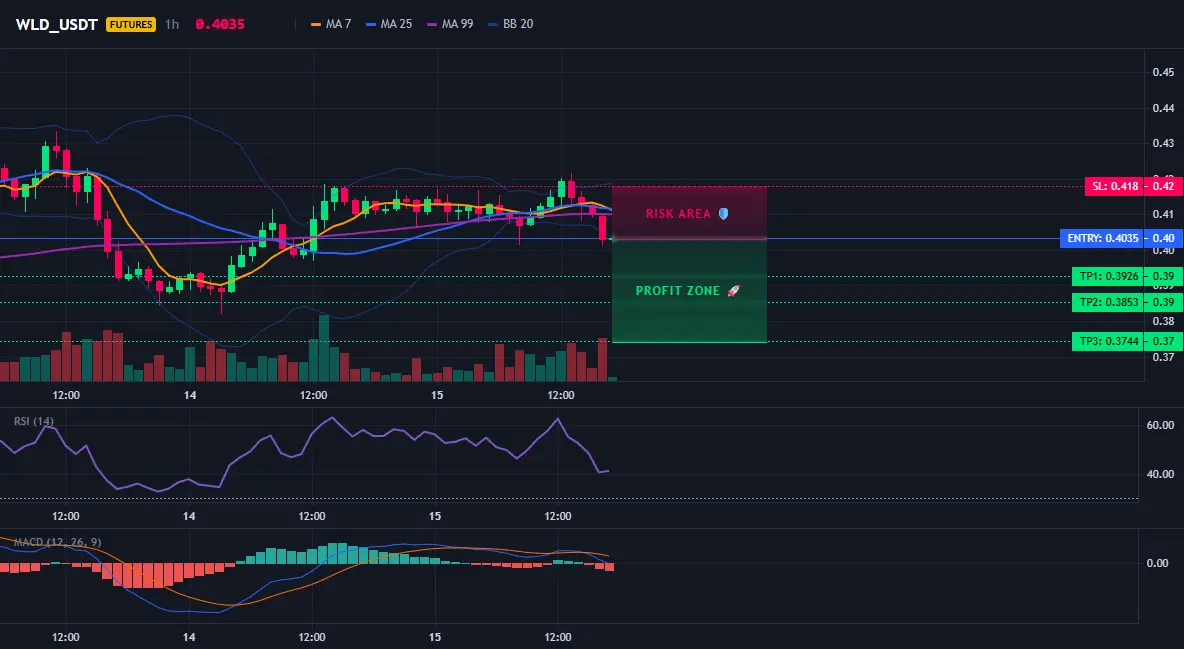Toggle the MA 25 indicator legend text
The width and height of the screenshot is (1184, 649).
point(396,24)
